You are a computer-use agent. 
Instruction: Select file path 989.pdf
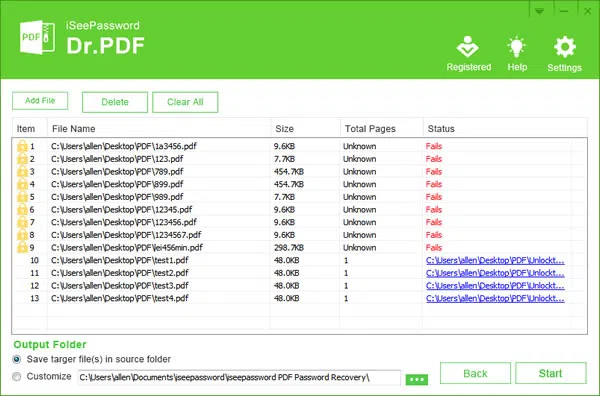117,197
